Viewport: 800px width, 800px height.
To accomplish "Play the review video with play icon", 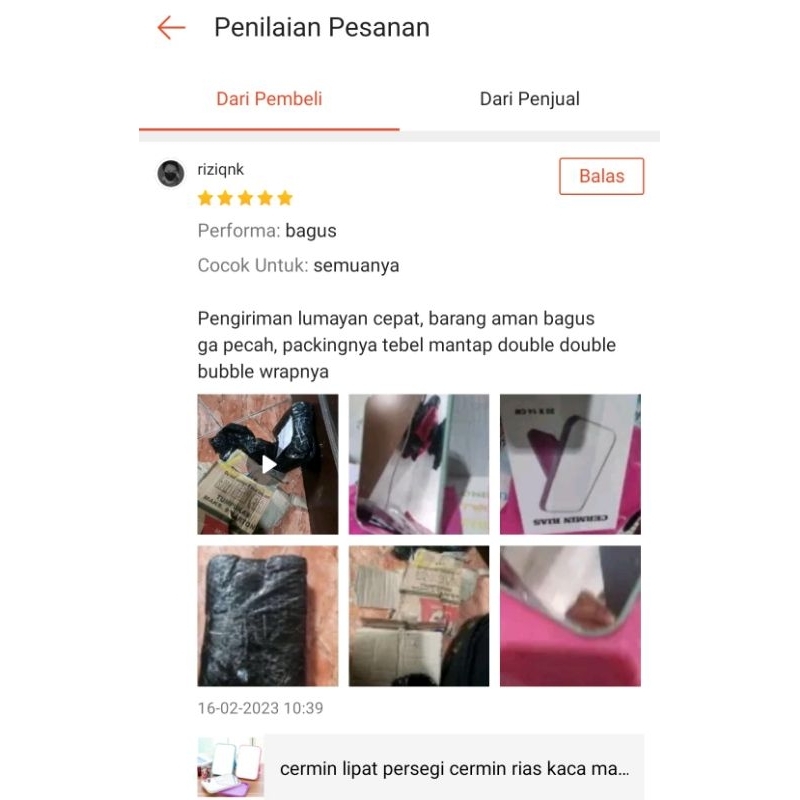I will (x=268, y=464).
